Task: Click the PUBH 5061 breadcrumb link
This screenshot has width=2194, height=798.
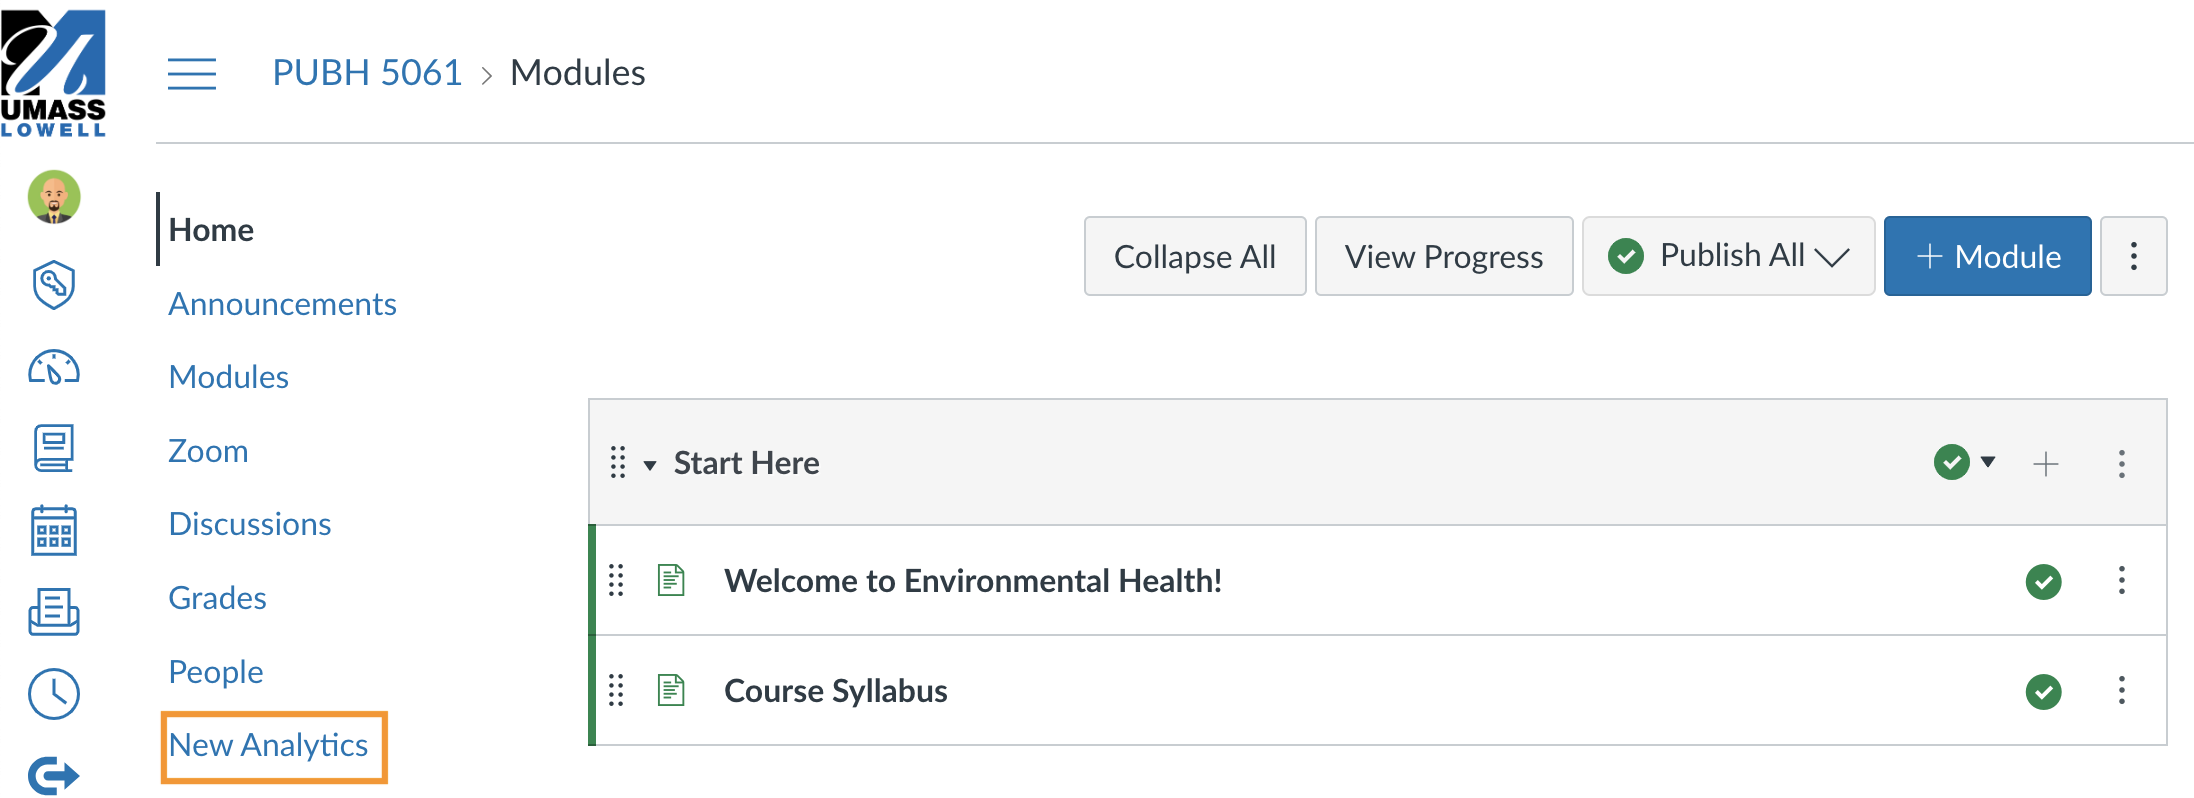Action: click(x=366, y=73)
